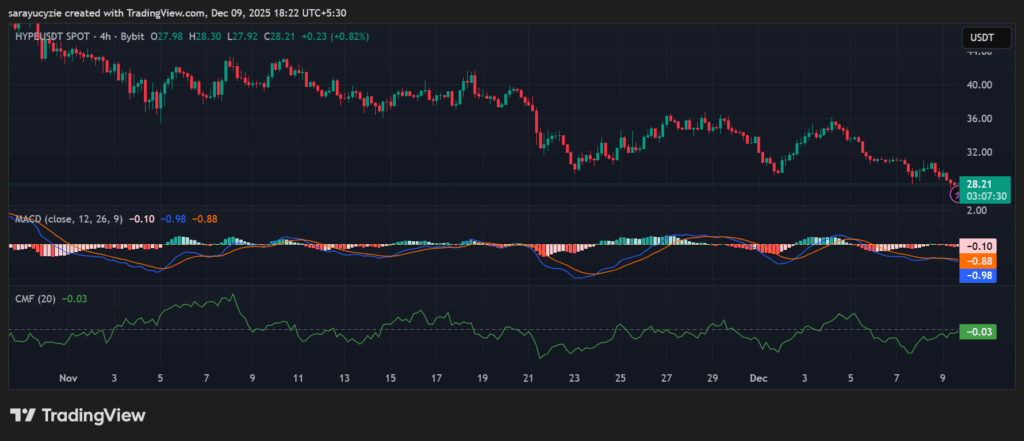Open the USDT currency selector

[979, 37]
